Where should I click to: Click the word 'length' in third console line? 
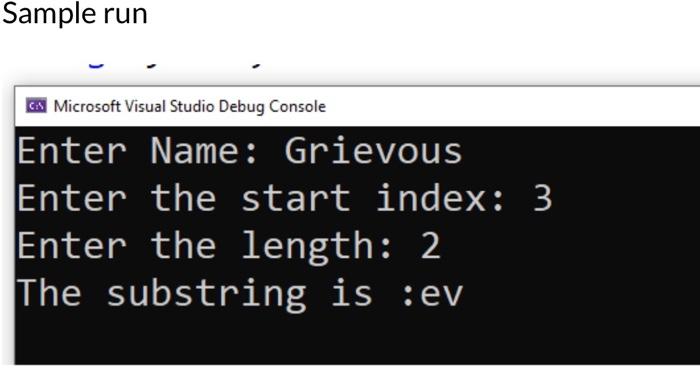(307, 247)
